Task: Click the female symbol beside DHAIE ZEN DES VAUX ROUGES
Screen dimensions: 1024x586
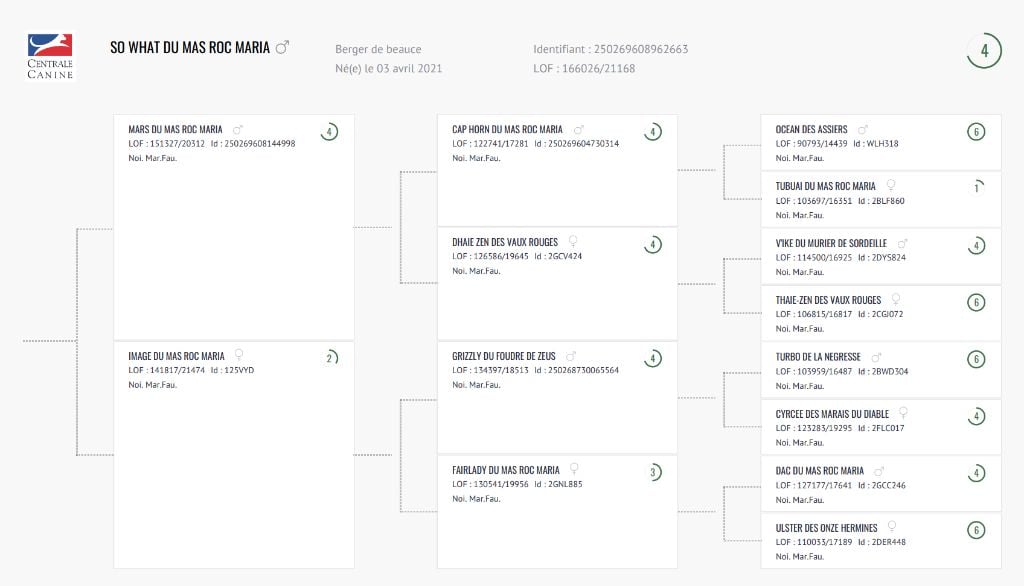Action: (x=573, y=242)
